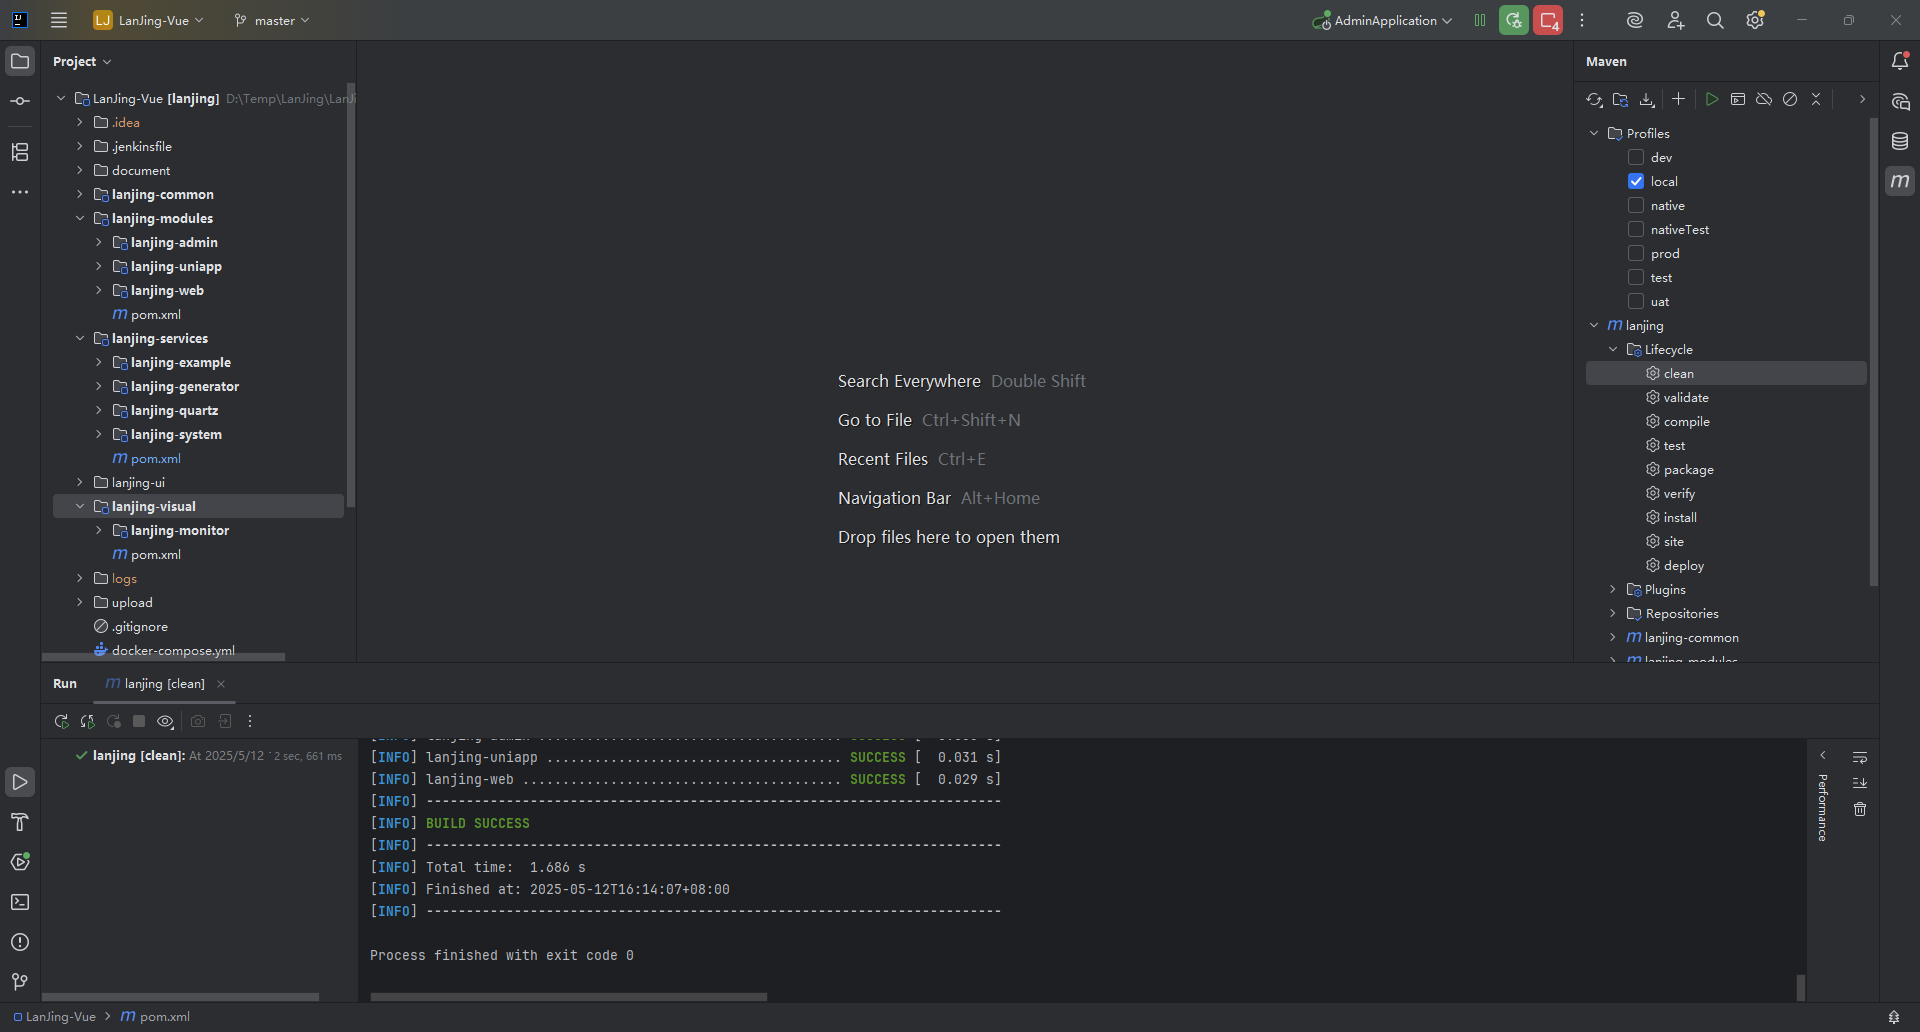This screenshot has width=1920, height=1032.
Task: Check the nativeTest profile checkbox
Action: (x=1636, y=229)
